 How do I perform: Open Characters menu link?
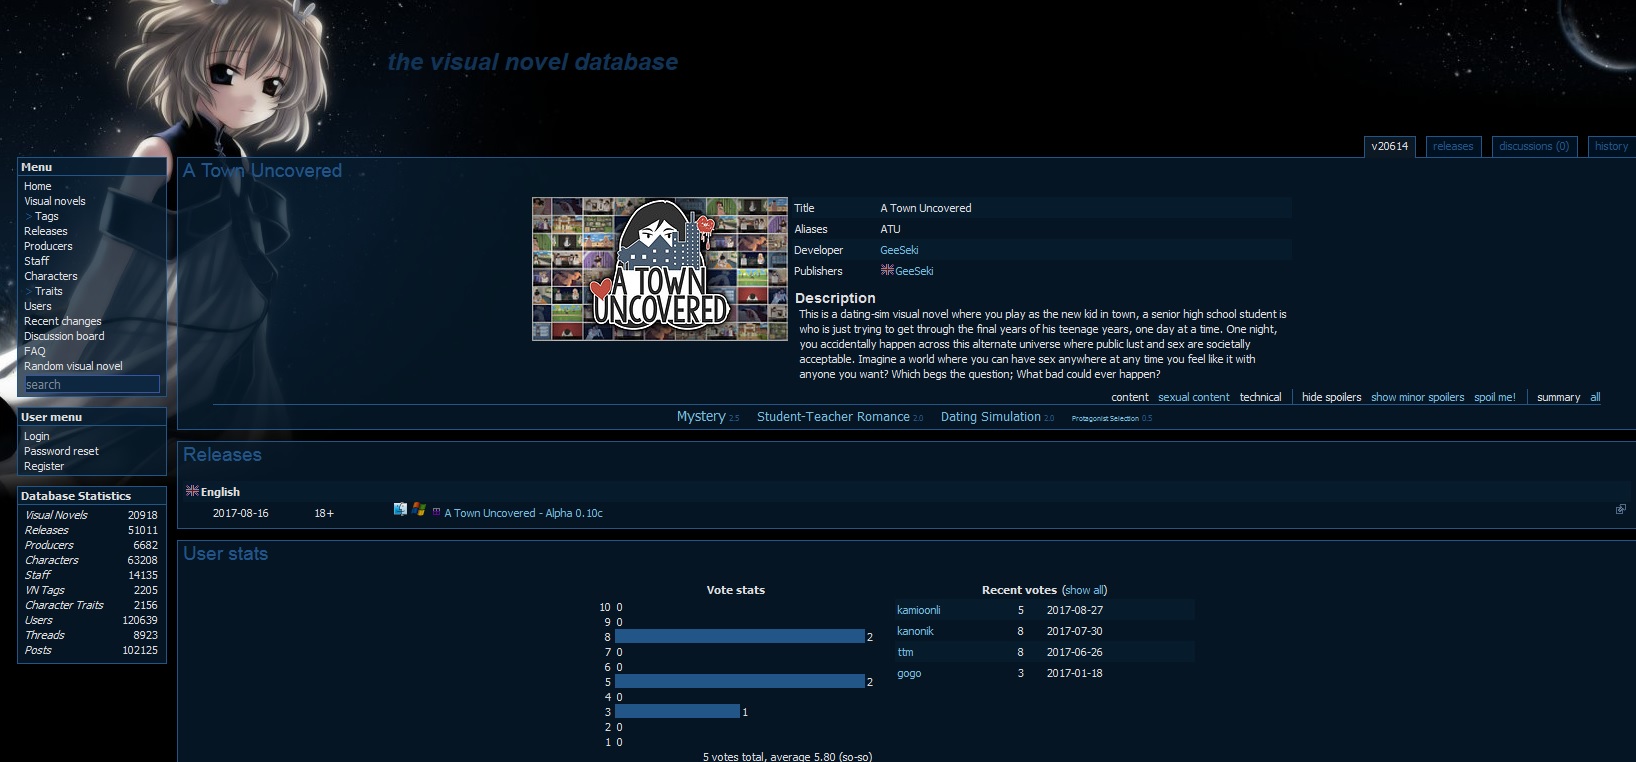[x=51, y=276]
